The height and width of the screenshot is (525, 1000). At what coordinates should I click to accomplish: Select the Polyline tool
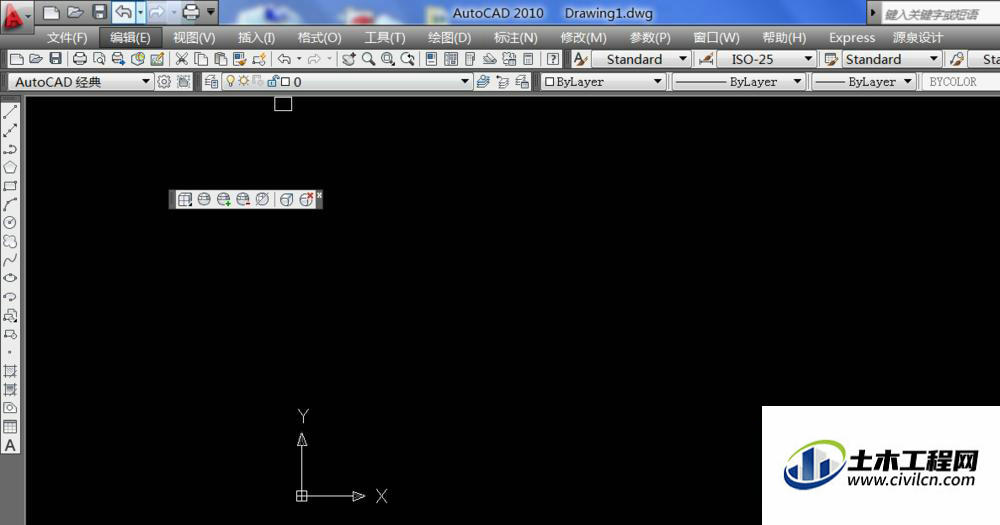click(10, 149)
